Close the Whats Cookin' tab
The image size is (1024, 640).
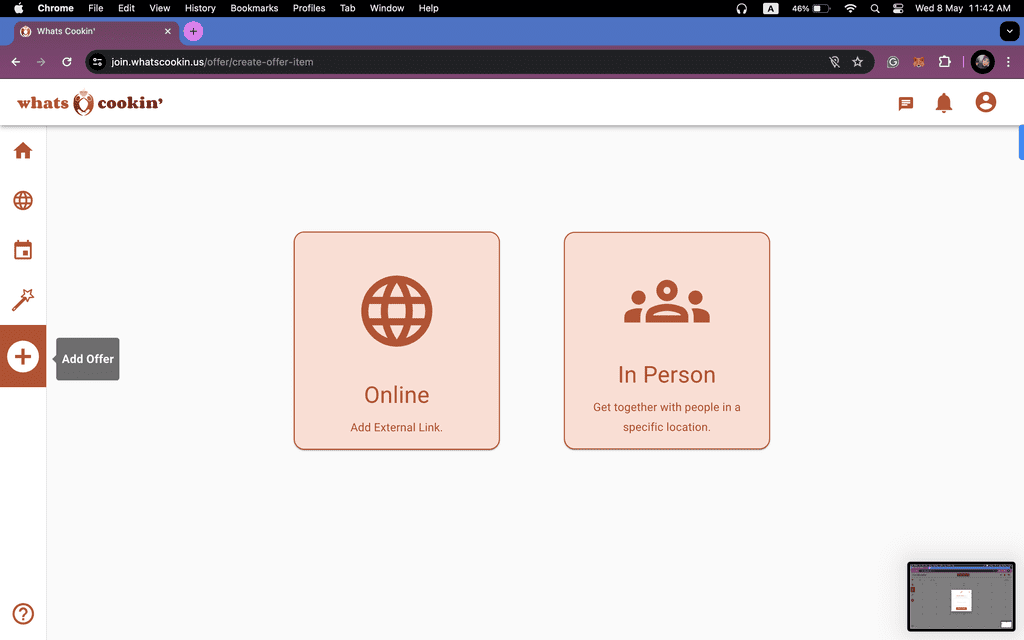168,31
